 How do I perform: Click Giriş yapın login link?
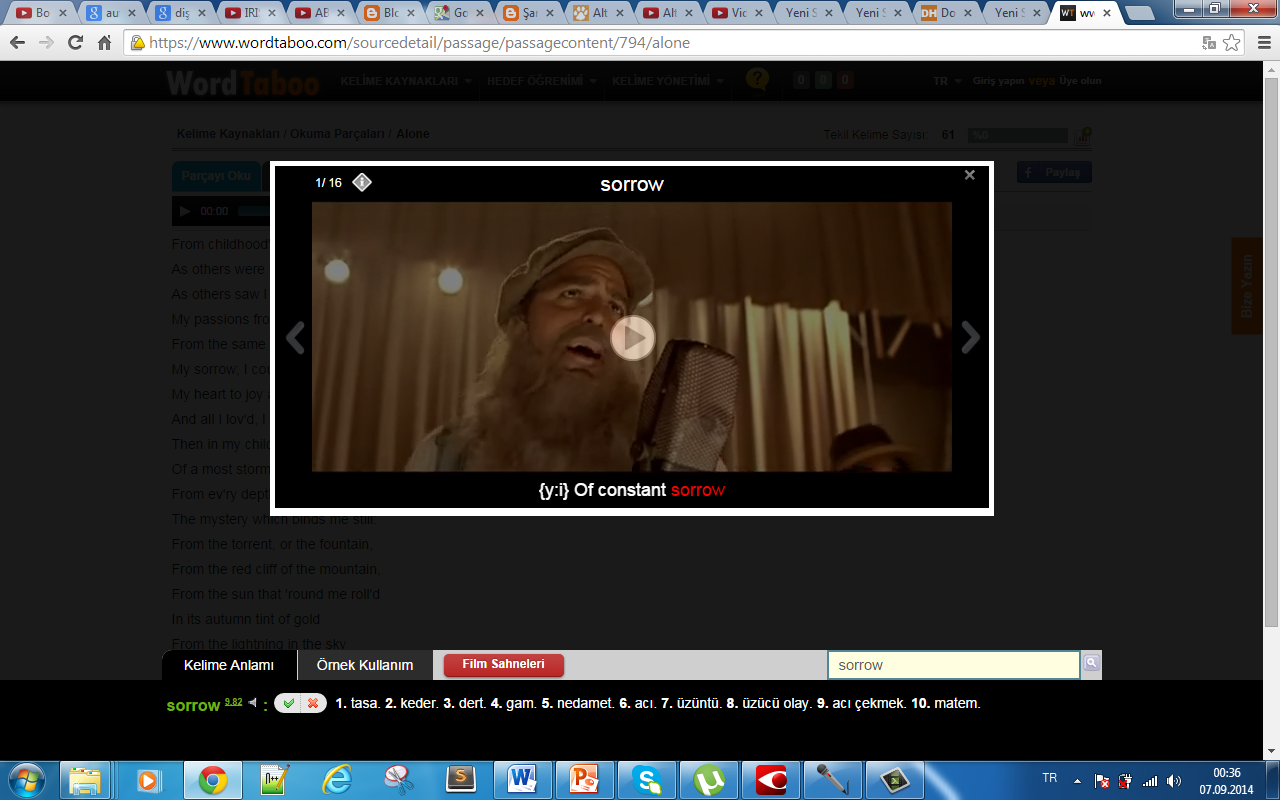(998, 81)
